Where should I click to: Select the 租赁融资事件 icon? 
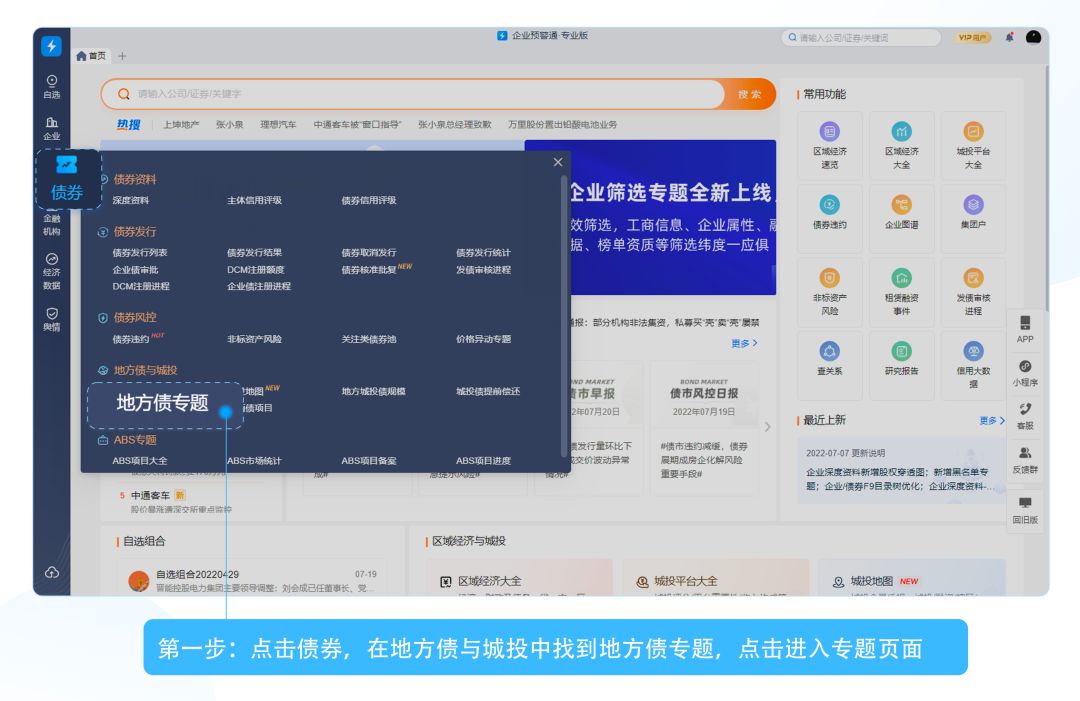tap(902, 291)
